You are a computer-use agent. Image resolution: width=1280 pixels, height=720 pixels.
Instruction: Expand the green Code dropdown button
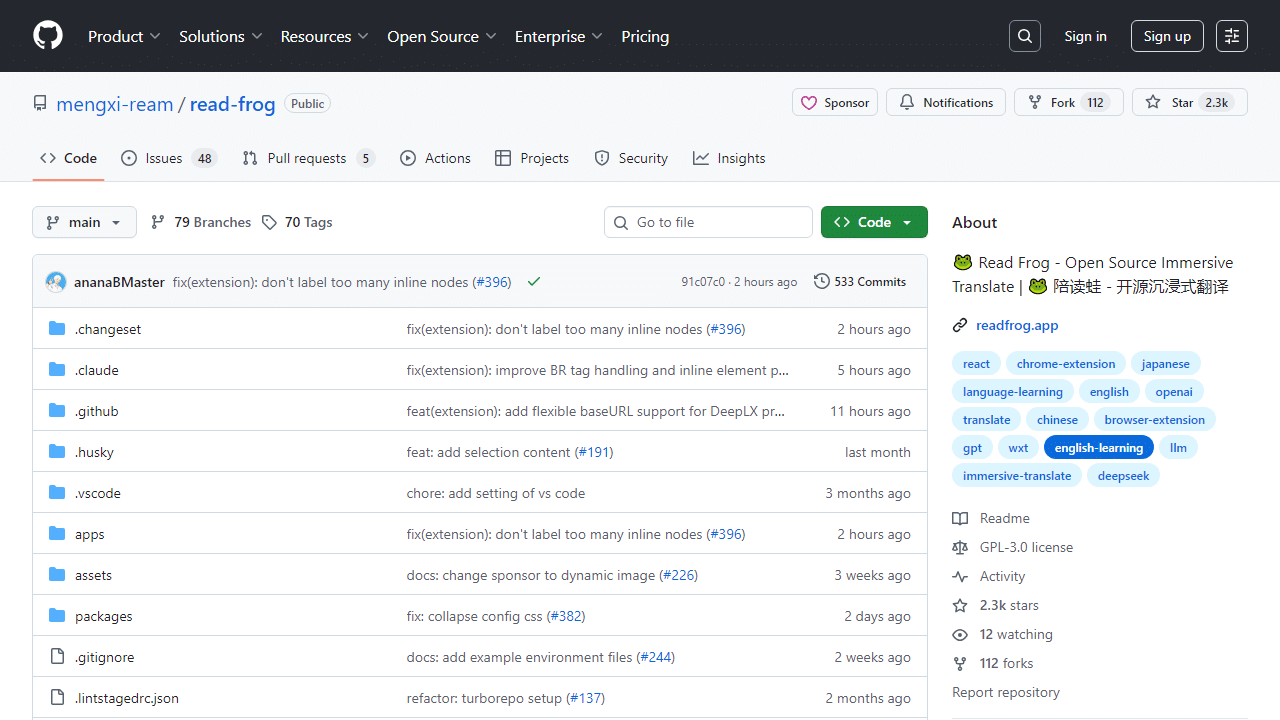[x=874, y=222]
